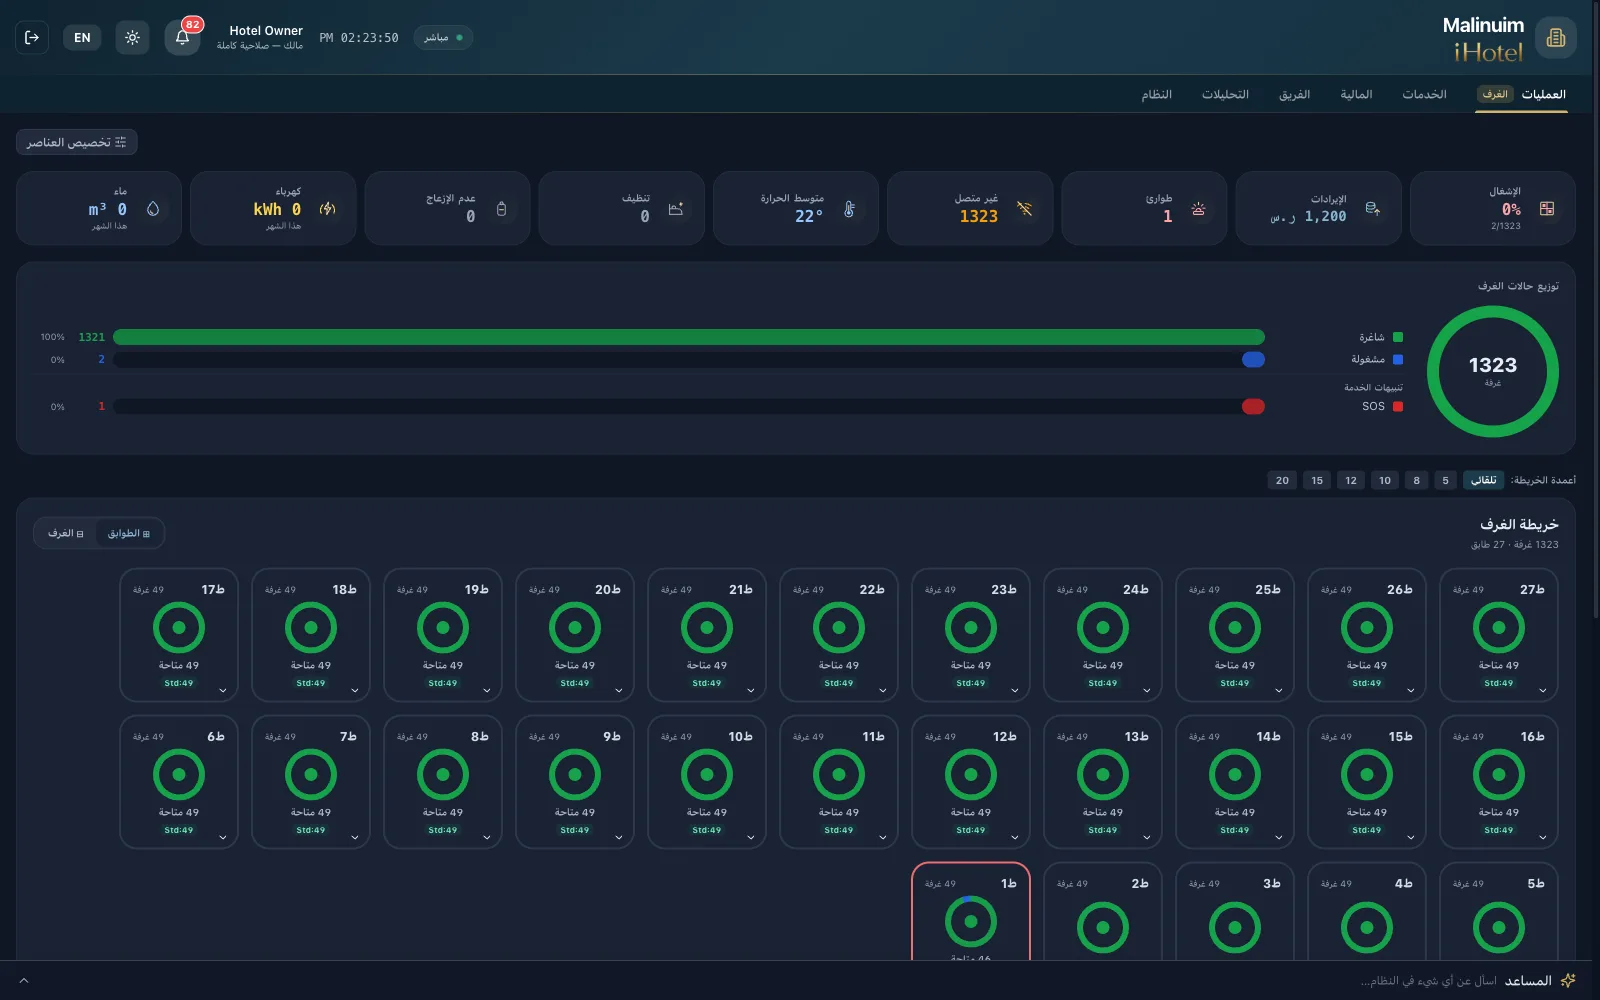Set map columns to 12
Viewport: 1600px width, 1000px height.
(x=1351, y=480)
